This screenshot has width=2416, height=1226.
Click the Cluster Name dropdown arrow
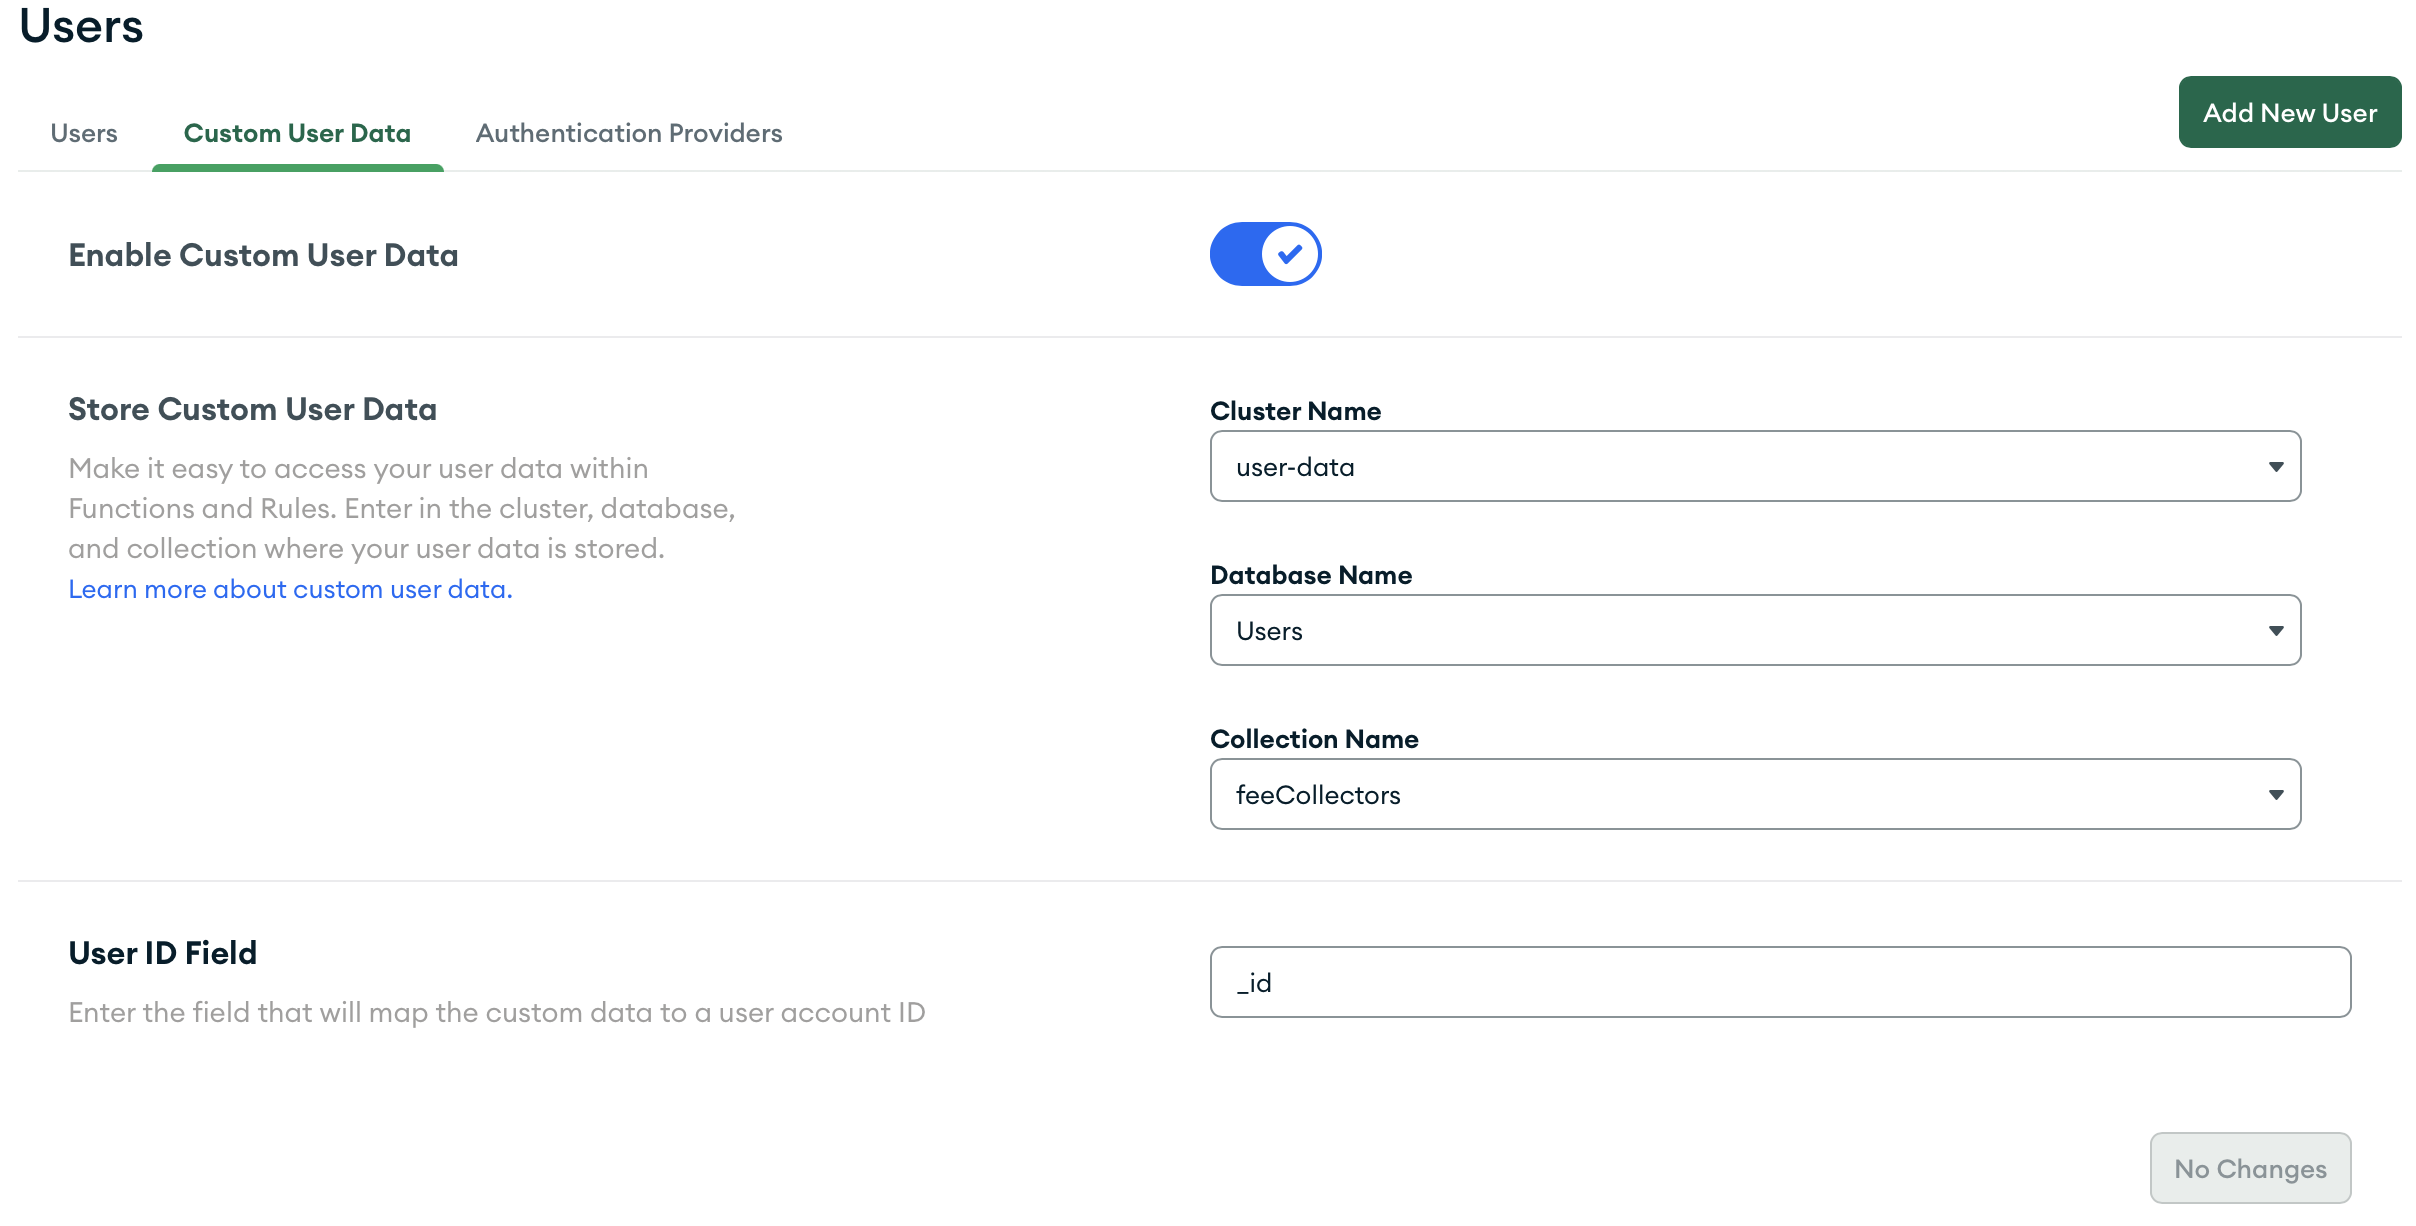[2276, 467]
